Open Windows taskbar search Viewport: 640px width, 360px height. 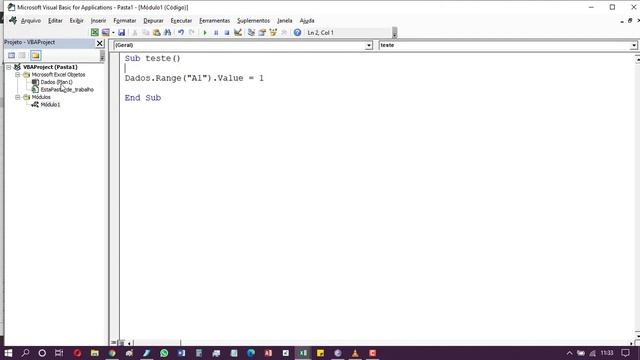pyautogui.click(x=25, y=353)
